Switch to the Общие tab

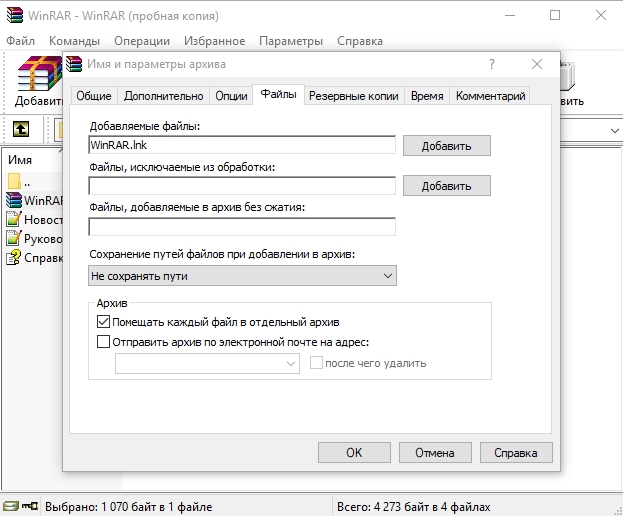coord(94,96)
